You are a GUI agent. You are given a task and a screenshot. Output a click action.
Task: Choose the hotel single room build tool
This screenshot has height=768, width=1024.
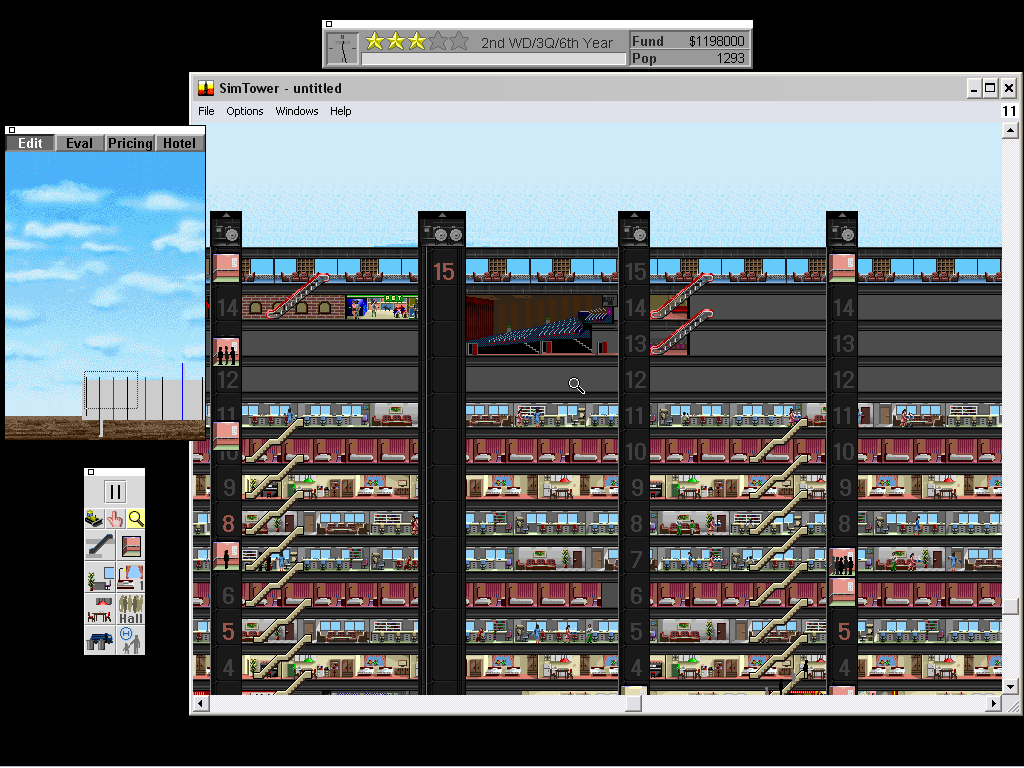(x=131, y=577)
